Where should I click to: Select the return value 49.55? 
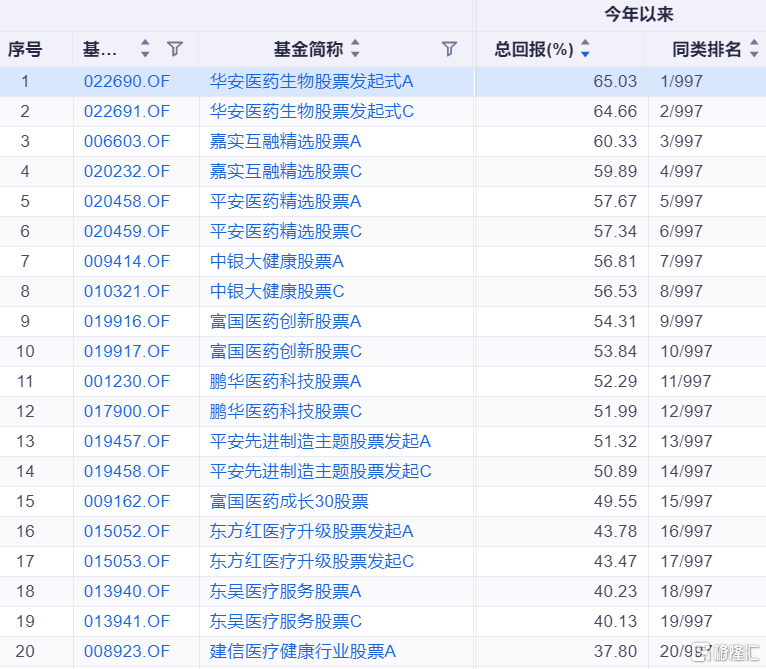[615, 501]
